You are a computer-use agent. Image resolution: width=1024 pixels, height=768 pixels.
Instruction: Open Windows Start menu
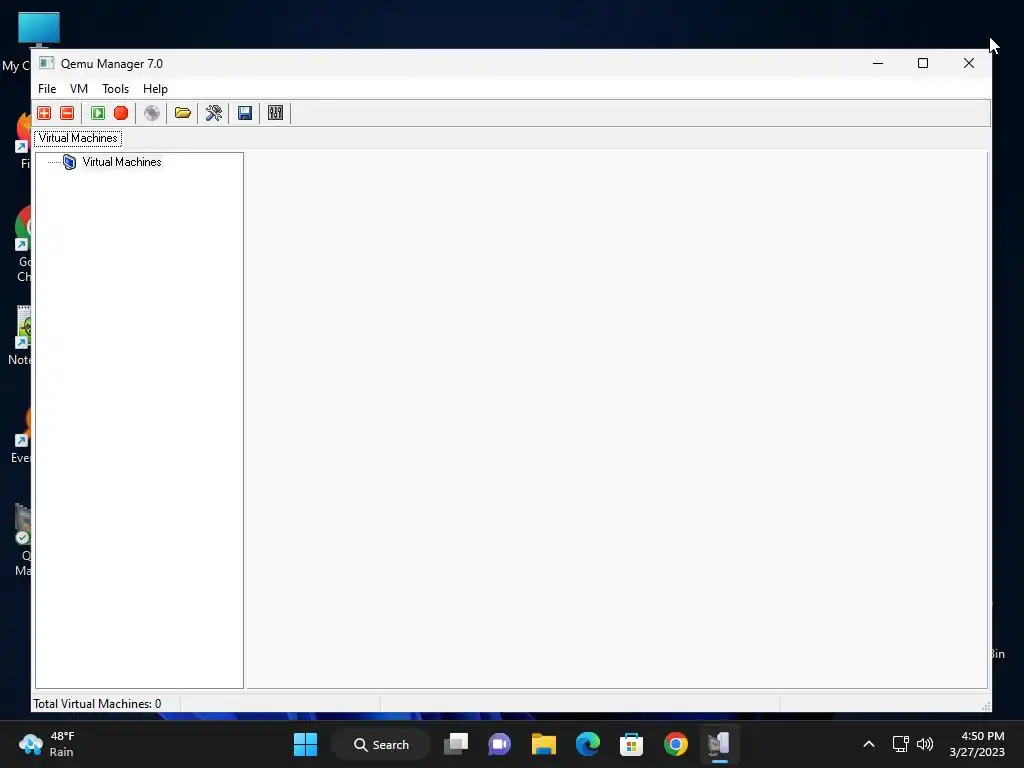point(305,744)
